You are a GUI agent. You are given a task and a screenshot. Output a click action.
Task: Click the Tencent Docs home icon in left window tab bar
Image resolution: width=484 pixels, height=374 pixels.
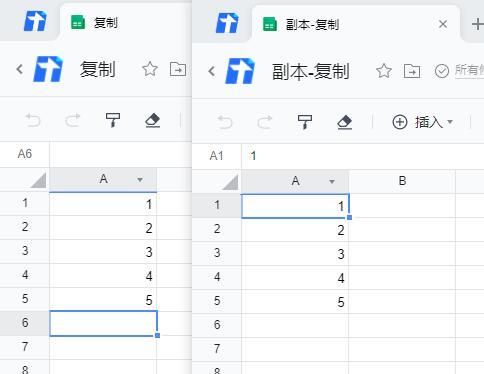click(x=35, y=21)
